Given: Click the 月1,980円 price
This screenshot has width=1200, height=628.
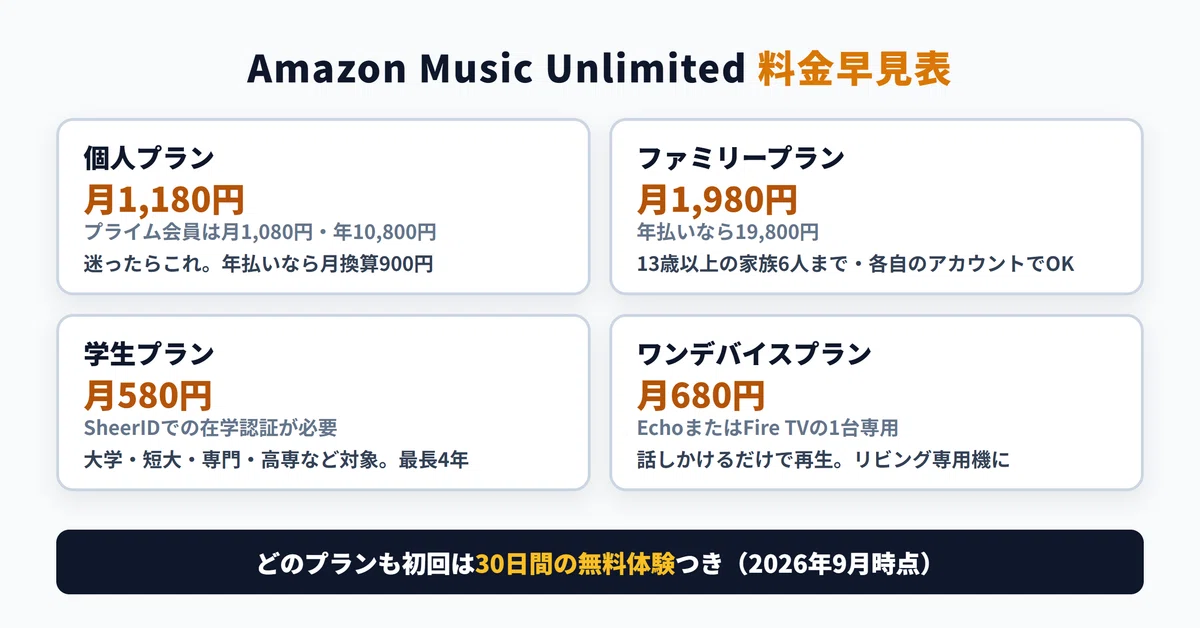Looking at the screenshot, I should pyautogui.click(x=717, y=200).
